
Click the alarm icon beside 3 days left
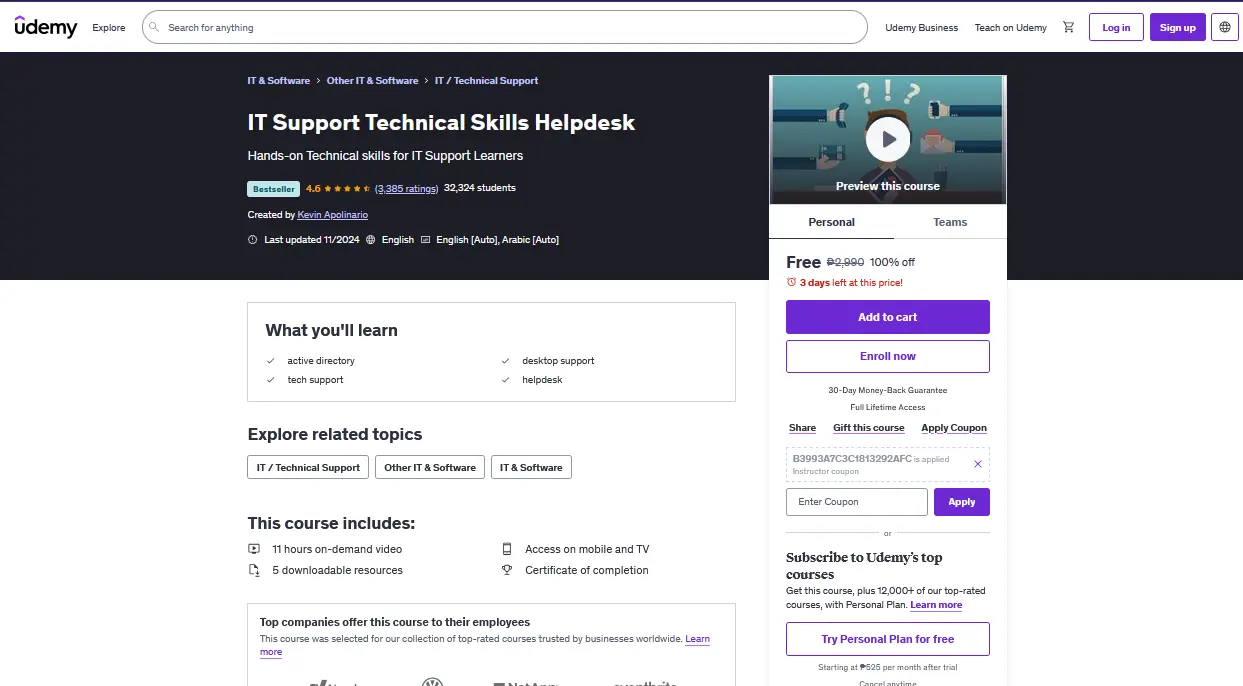tap(791, 282)
